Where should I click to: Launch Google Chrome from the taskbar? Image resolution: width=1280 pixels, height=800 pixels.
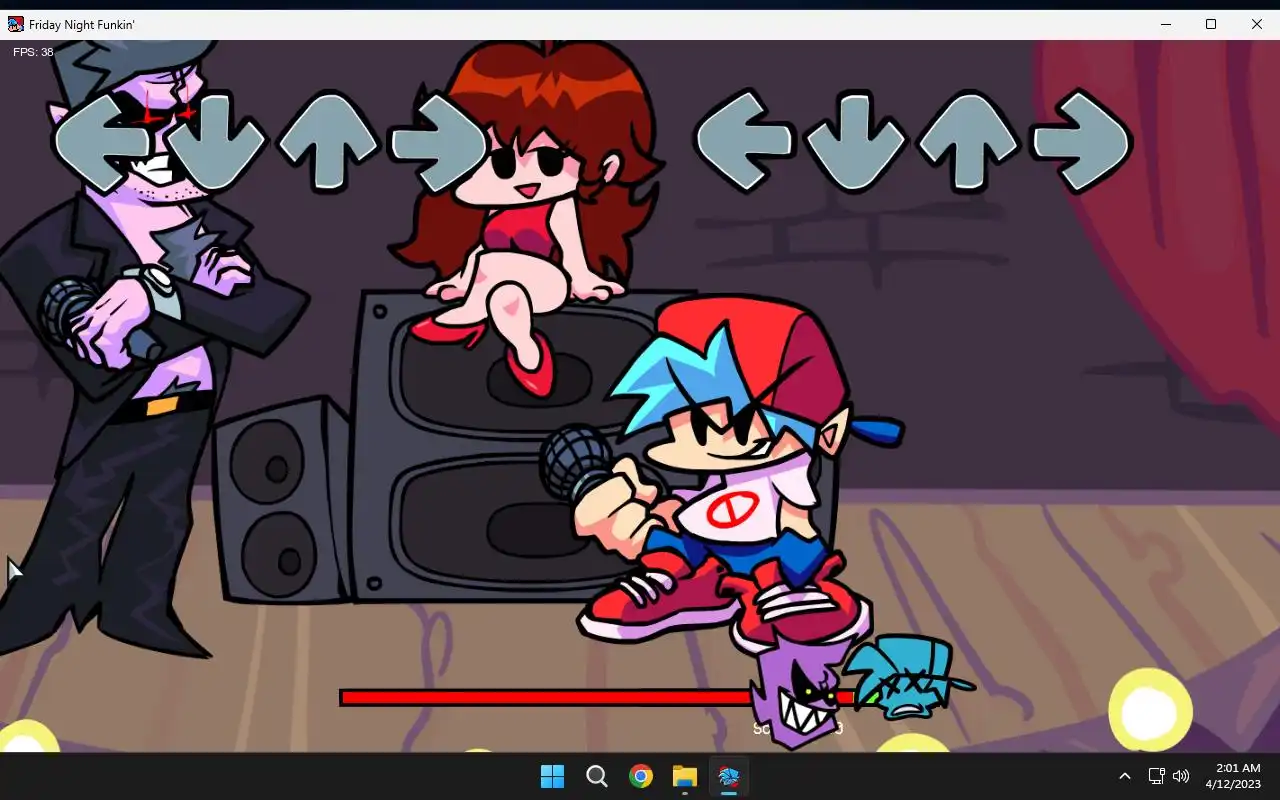[x=641, y=776]
